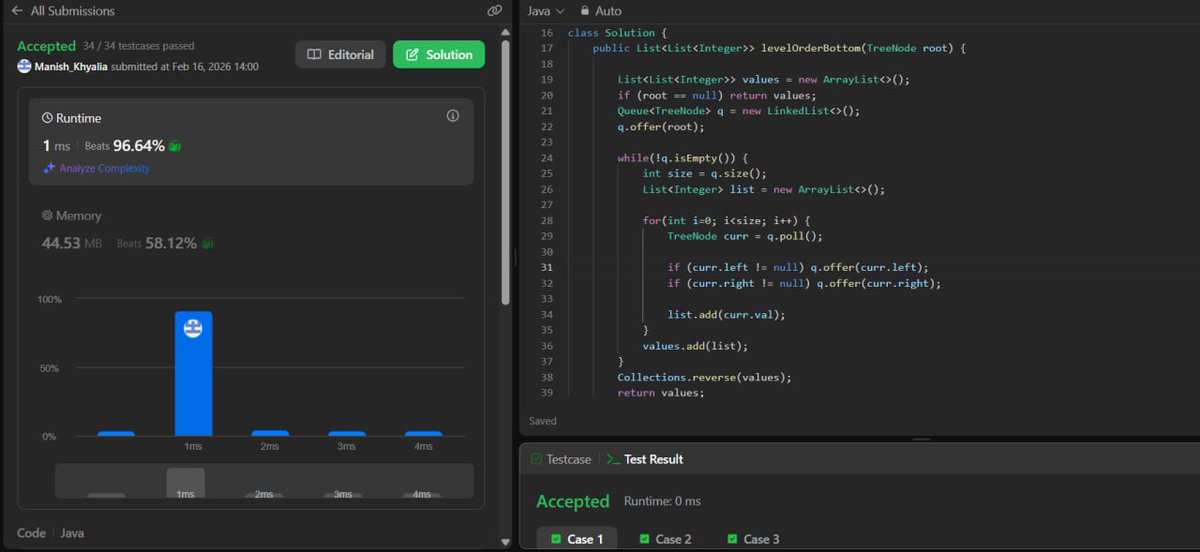Click '44.53 MB' memory value

tap(72, 243)
